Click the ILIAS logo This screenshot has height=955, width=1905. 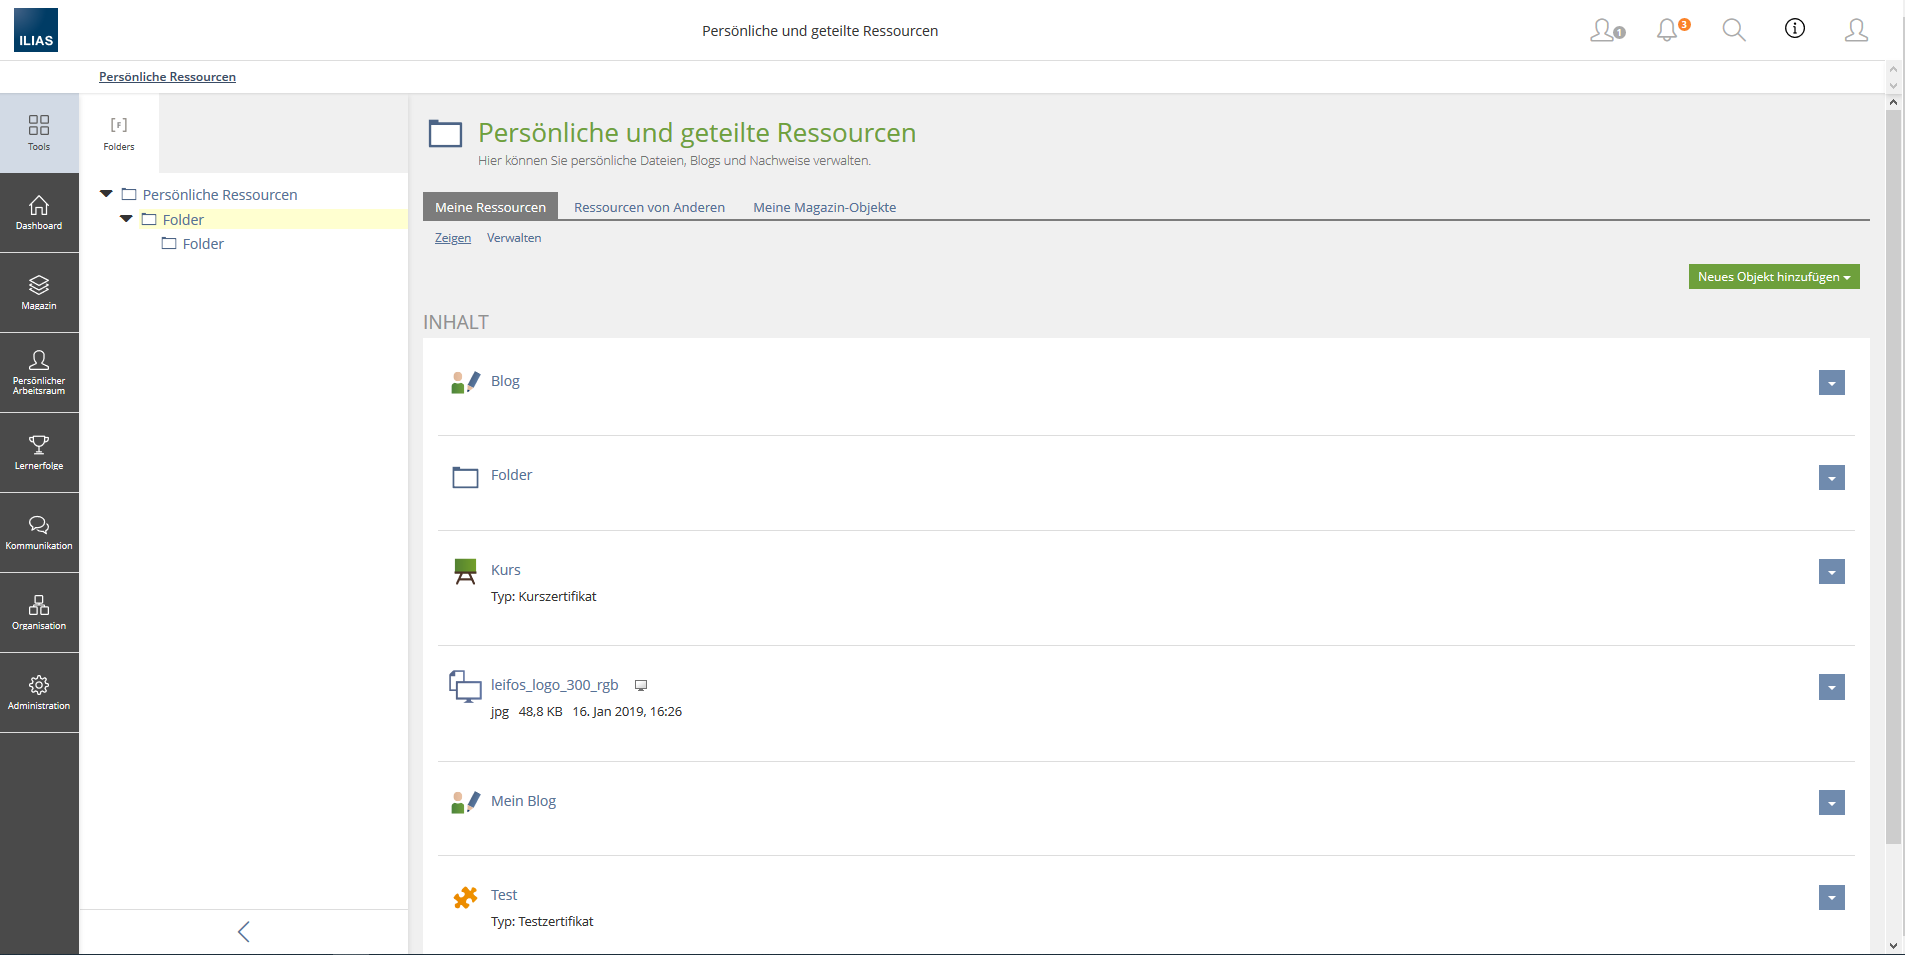click(x=36, y=30)
